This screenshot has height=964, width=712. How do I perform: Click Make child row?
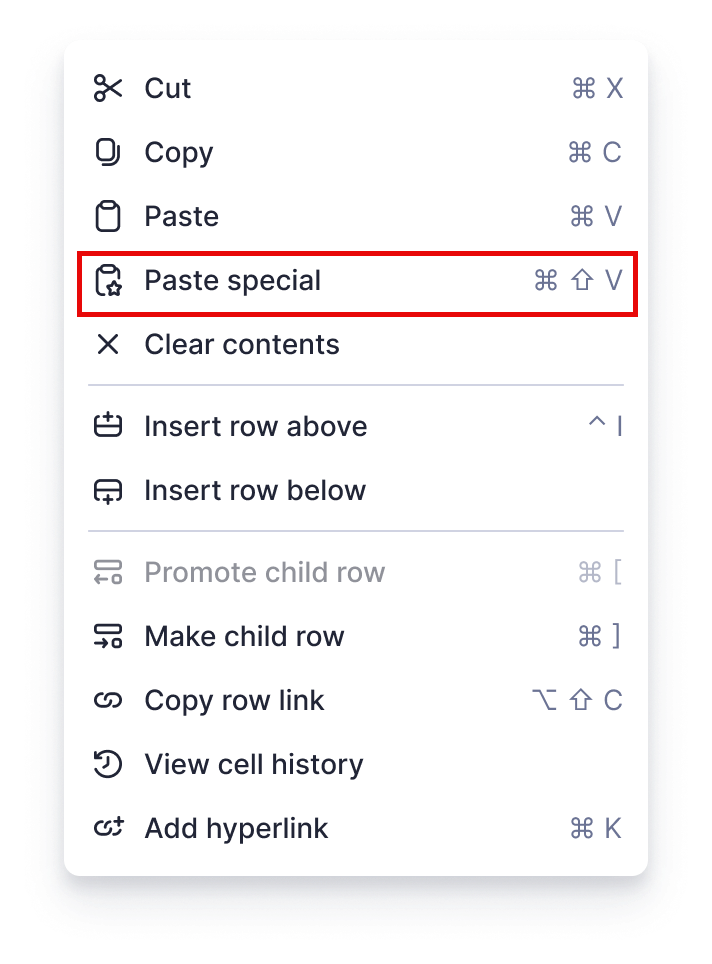pyautogui.click(x=245, y=636)
